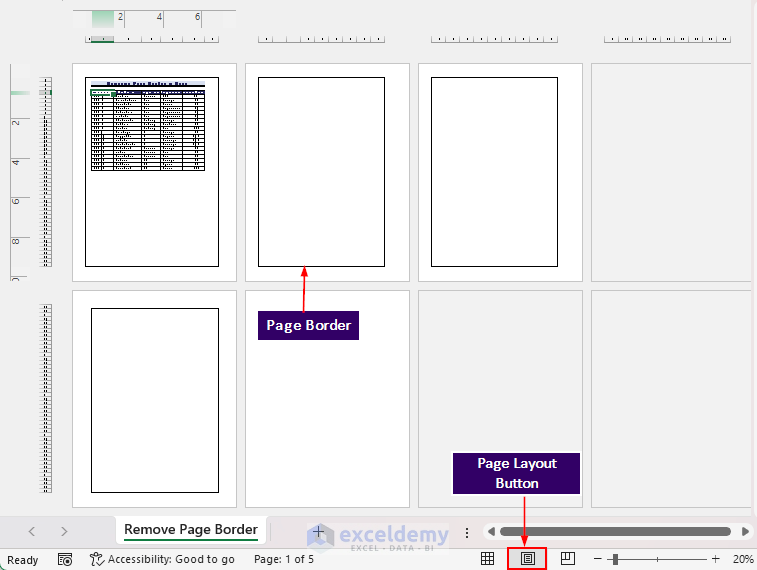This screenshot has height=570, width=757.
Task: Go to the next sheet with the right arrow
Action: (x=64, y=531)
